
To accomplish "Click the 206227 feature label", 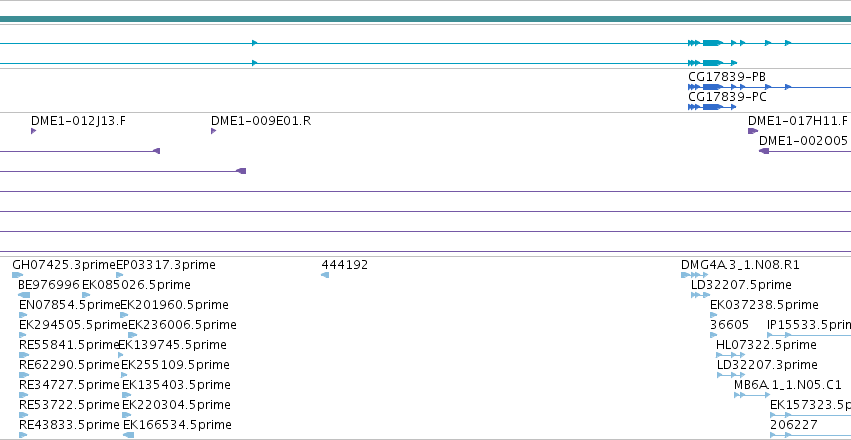I will 793,425.
